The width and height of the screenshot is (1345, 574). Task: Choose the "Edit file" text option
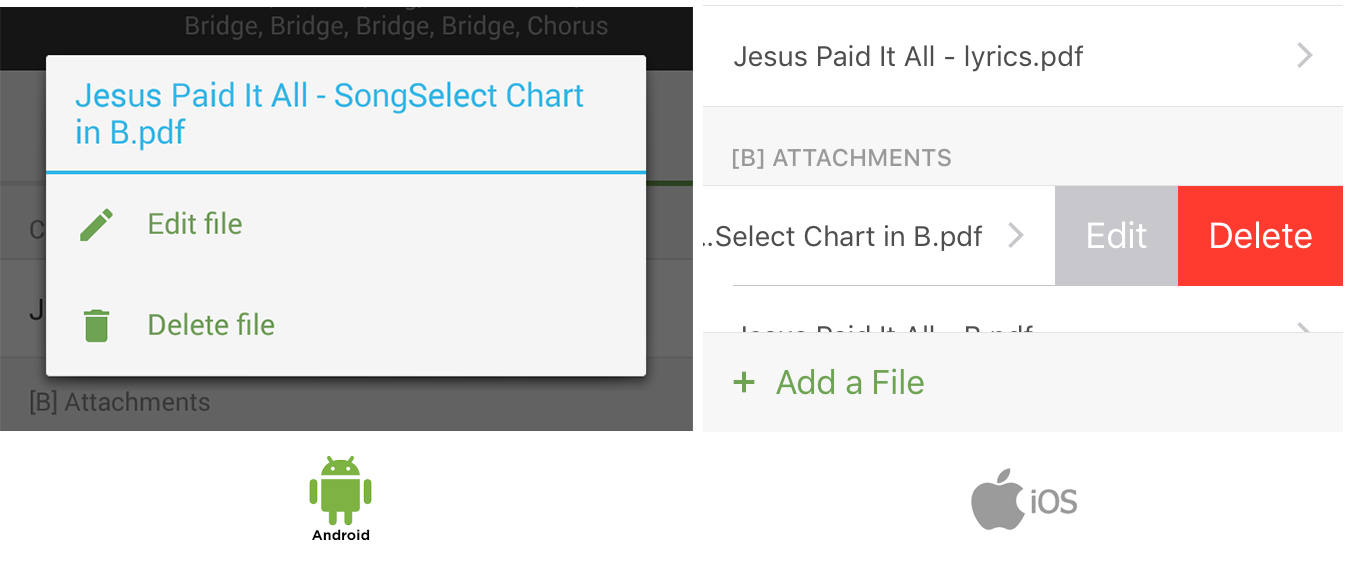(x=195, y=224)
